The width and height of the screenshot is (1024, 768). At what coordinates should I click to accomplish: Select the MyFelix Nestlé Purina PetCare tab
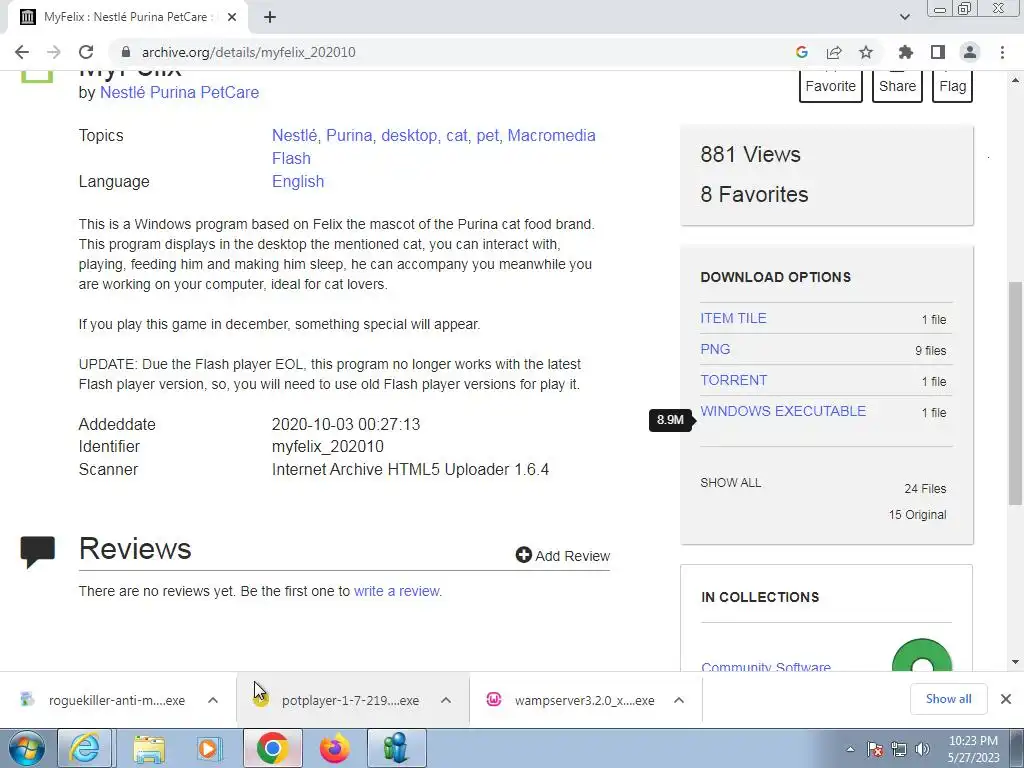click(x=124, y=18)
